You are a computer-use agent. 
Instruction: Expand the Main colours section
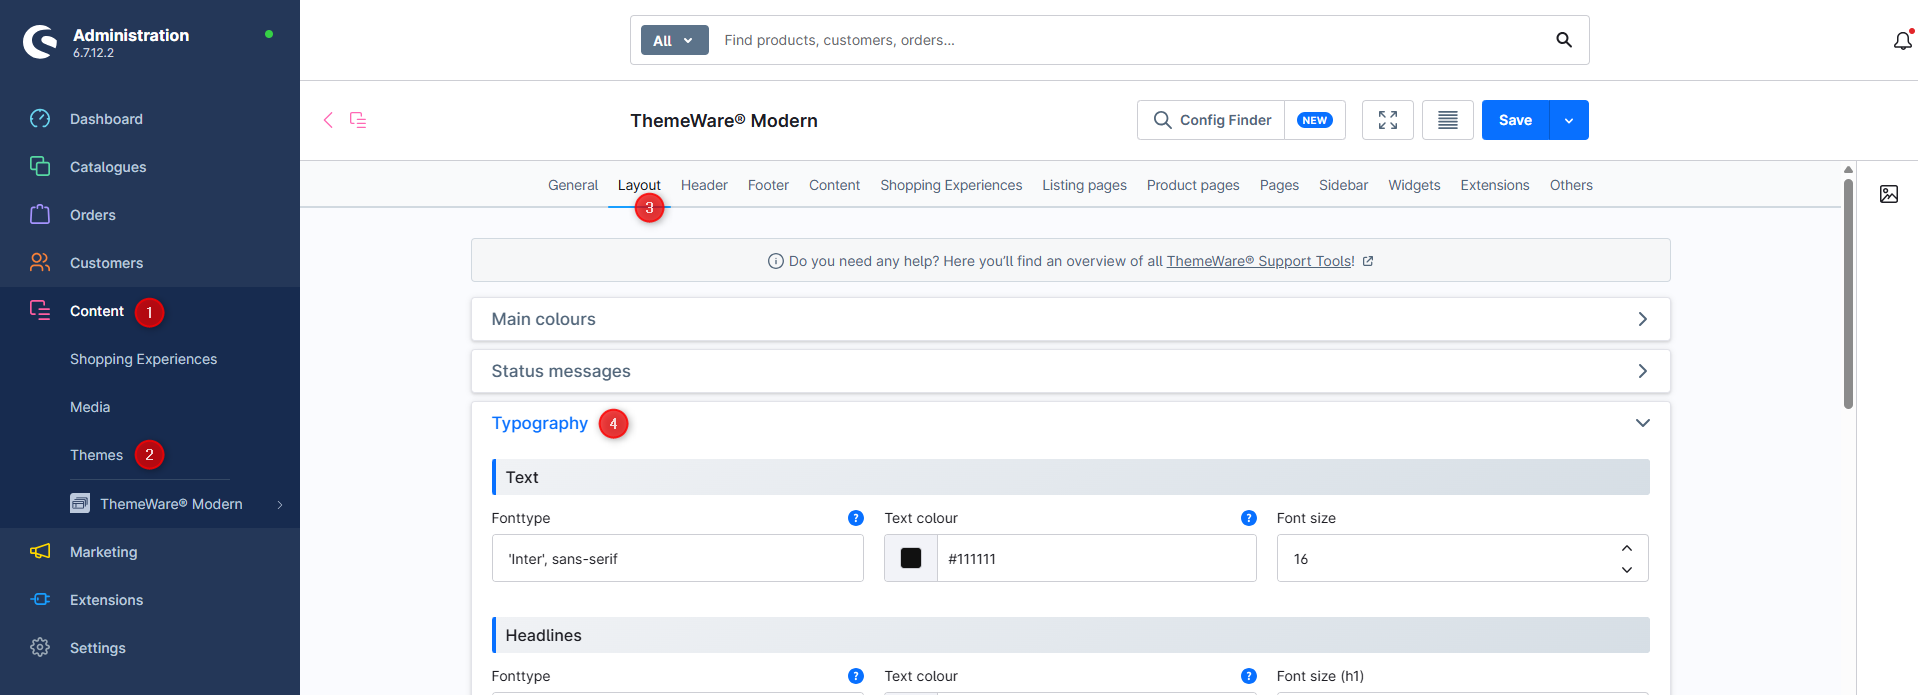click(1070, 319)
